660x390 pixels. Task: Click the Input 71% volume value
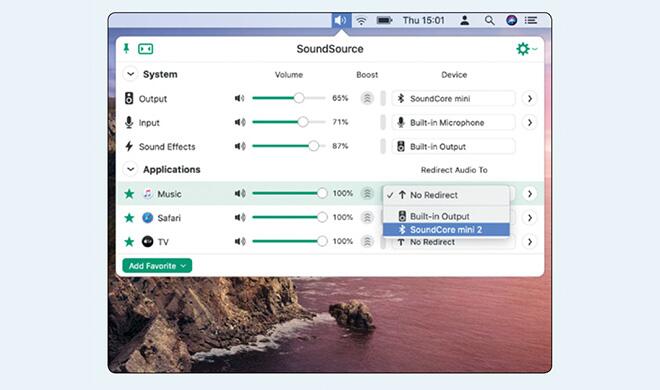[x=340, y=122]
